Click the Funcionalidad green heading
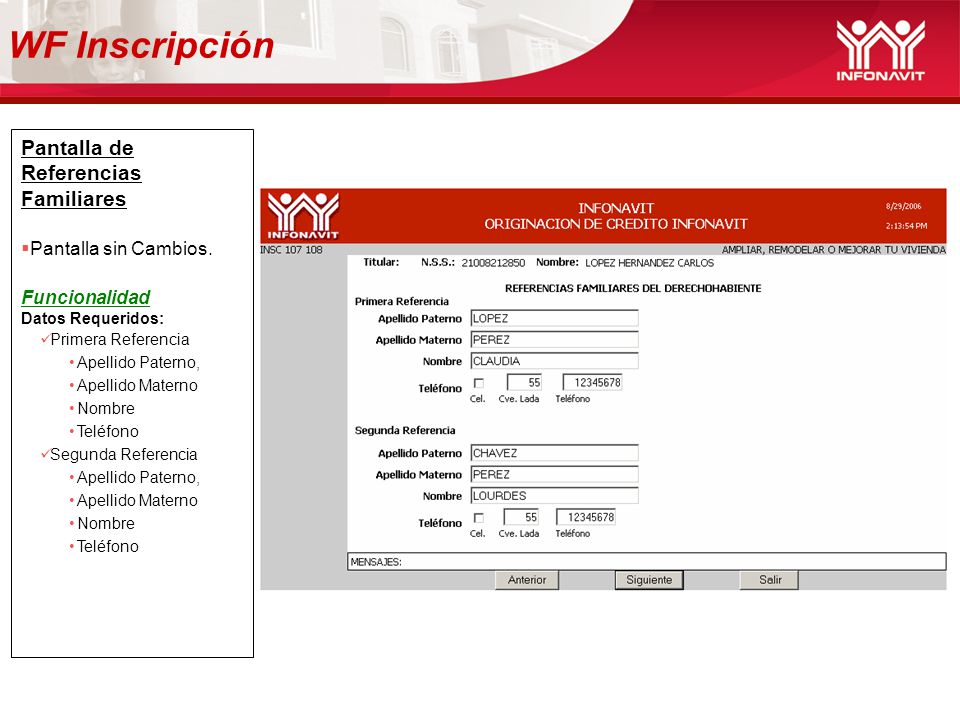Image resolution: width=960 pixels, height=720 pixels. click(x=86, y=298)
